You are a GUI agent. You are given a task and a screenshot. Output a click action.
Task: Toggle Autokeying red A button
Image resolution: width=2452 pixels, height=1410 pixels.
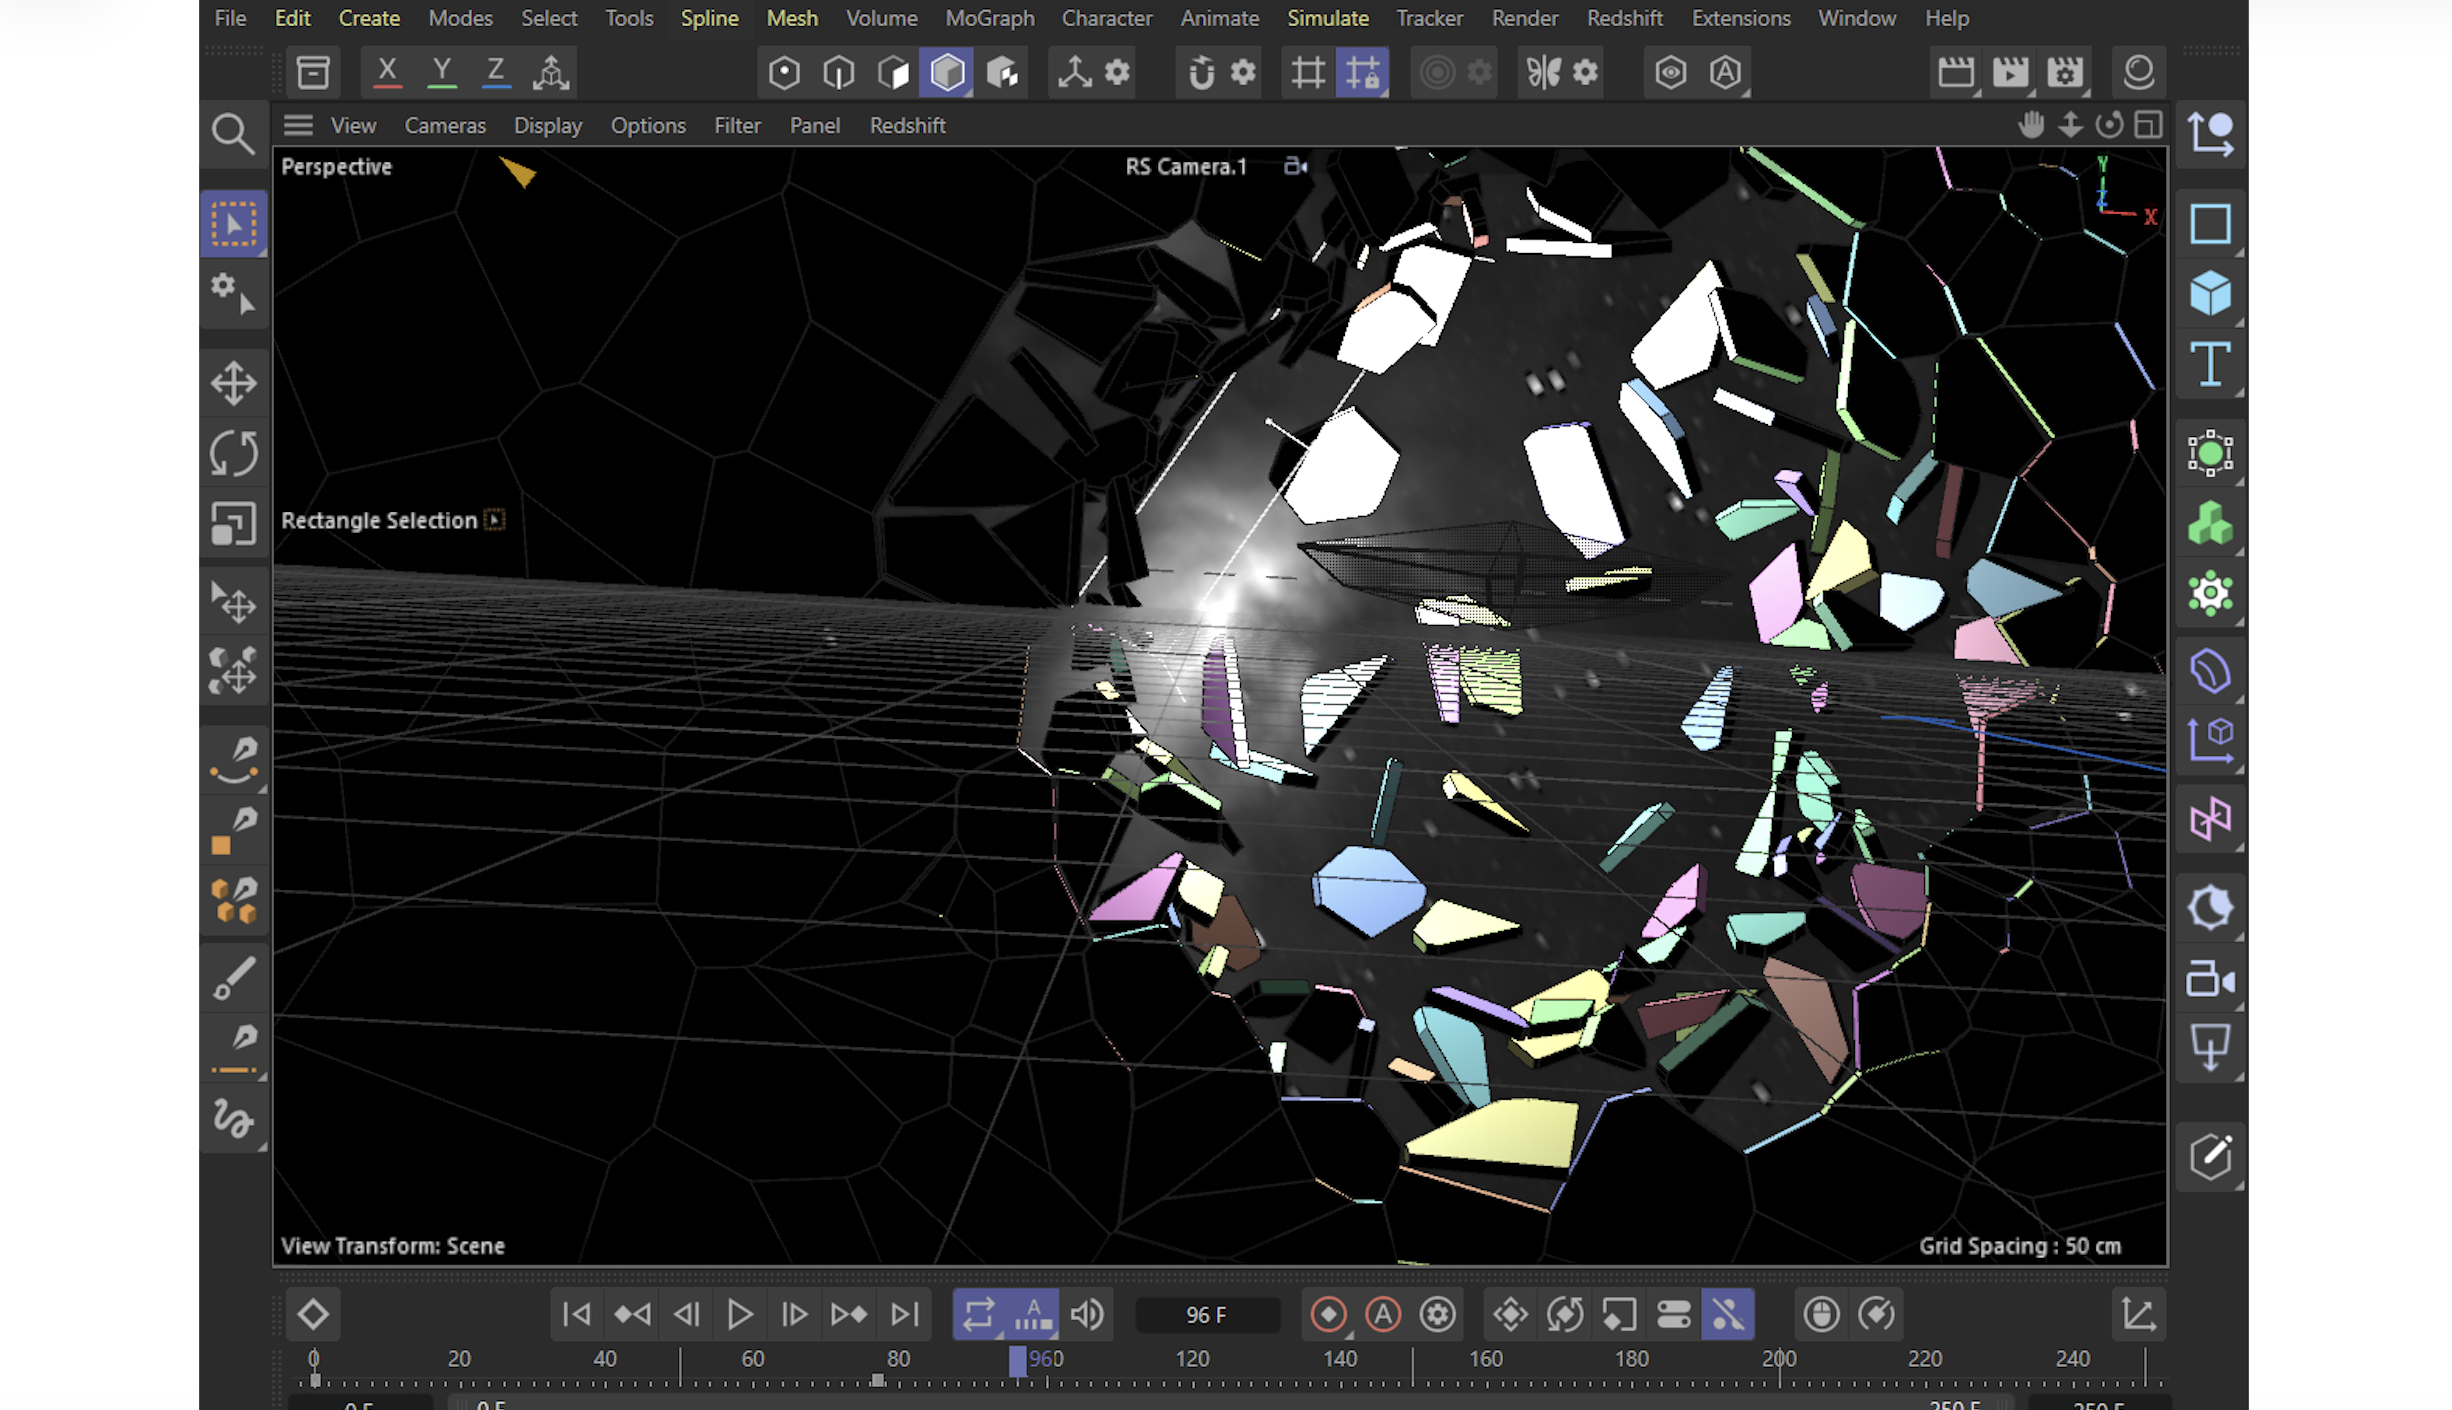1383,1314
